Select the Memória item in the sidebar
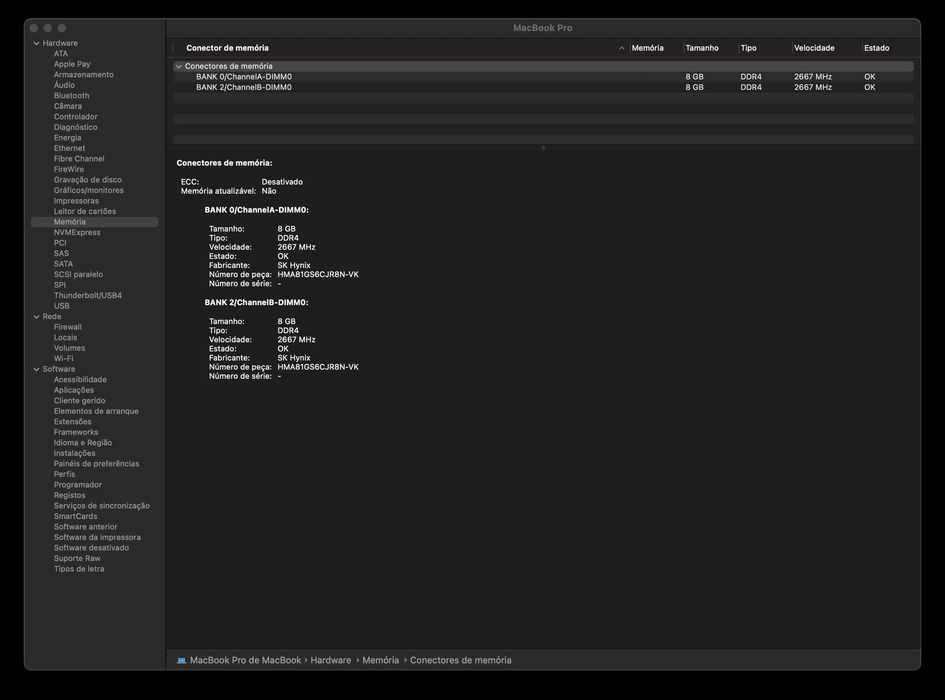945x700 pixels. pos(94,222)
